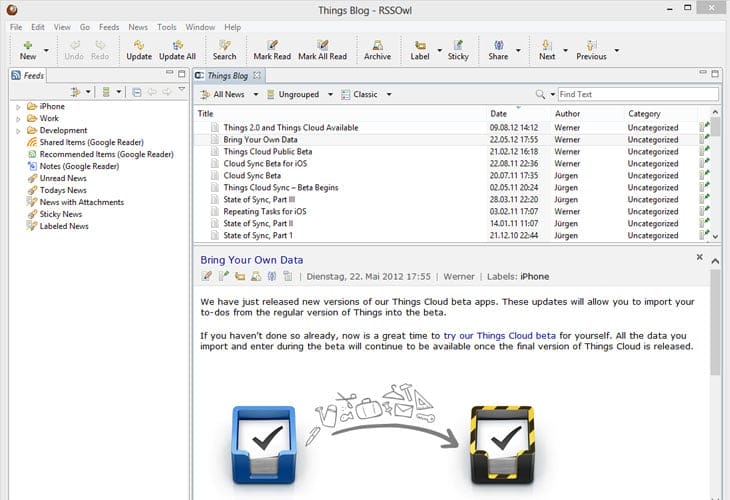Select Shared Items (Google Reader) feed
The height and width of the screenshot is (500, 730).
click(x=91, y=142)
